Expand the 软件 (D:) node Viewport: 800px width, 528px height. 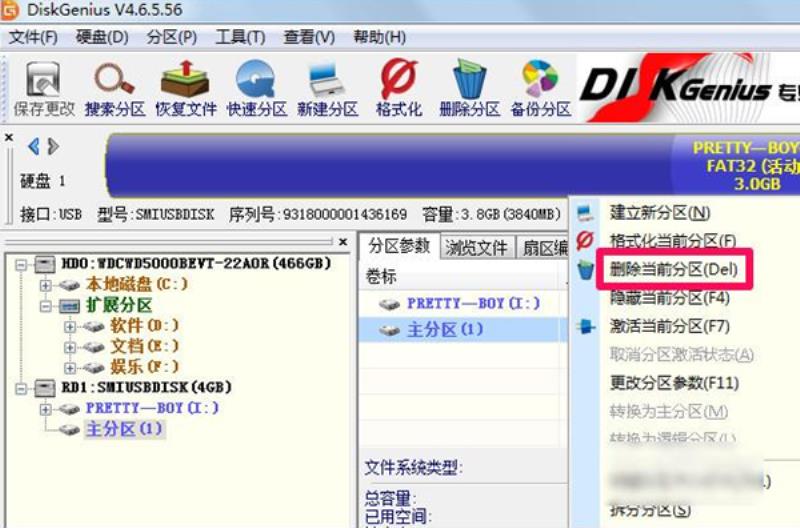tap(70, 326)
